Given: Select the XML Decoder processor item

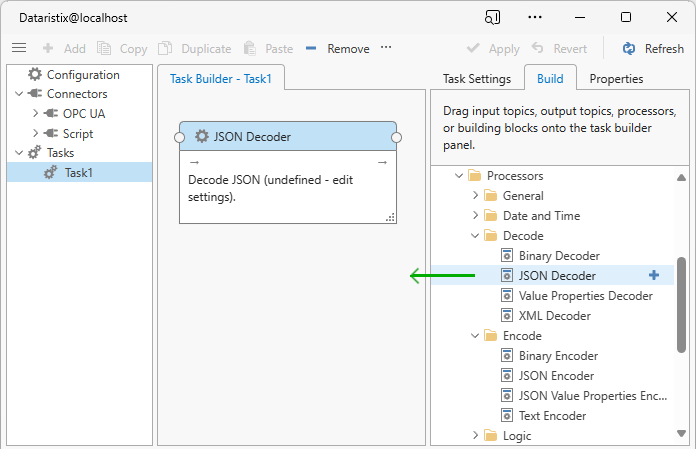Looking at the screenshot, I should (x=554, y=316).
